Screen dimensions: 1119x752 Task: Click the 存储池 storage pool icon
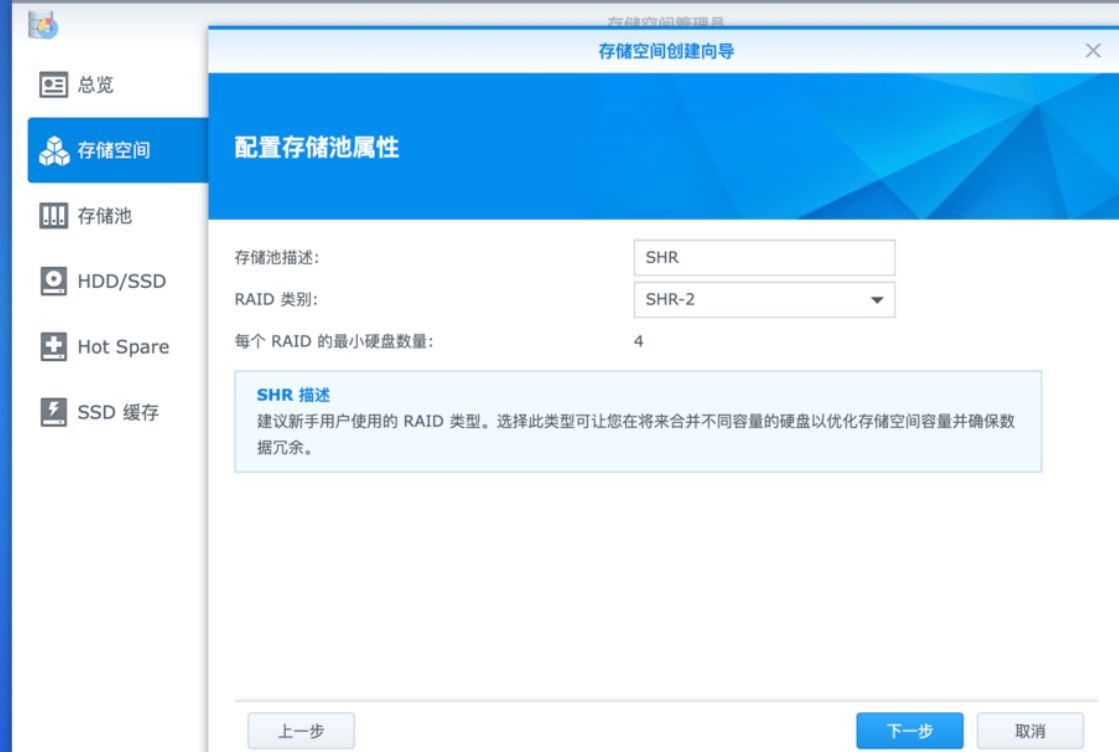coord(54,215)
